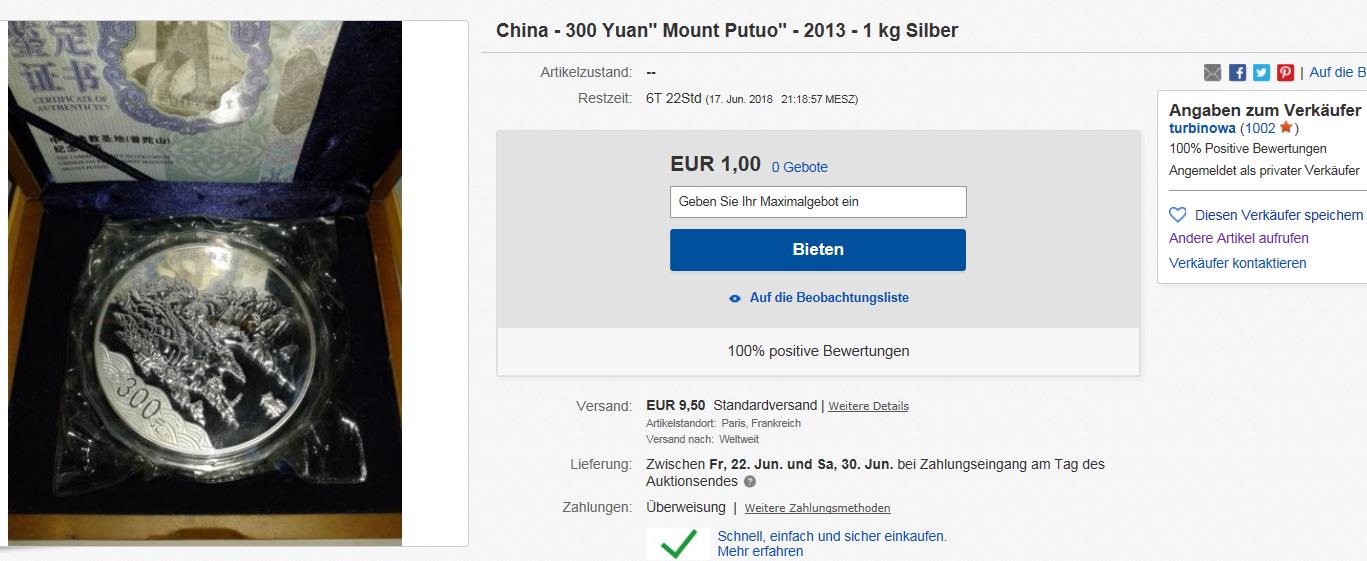Open the delivery info question mark icon
Image resolution: width=1367 pixels, height=561 pixels.
pyautogui.click(x=750, y=482)
